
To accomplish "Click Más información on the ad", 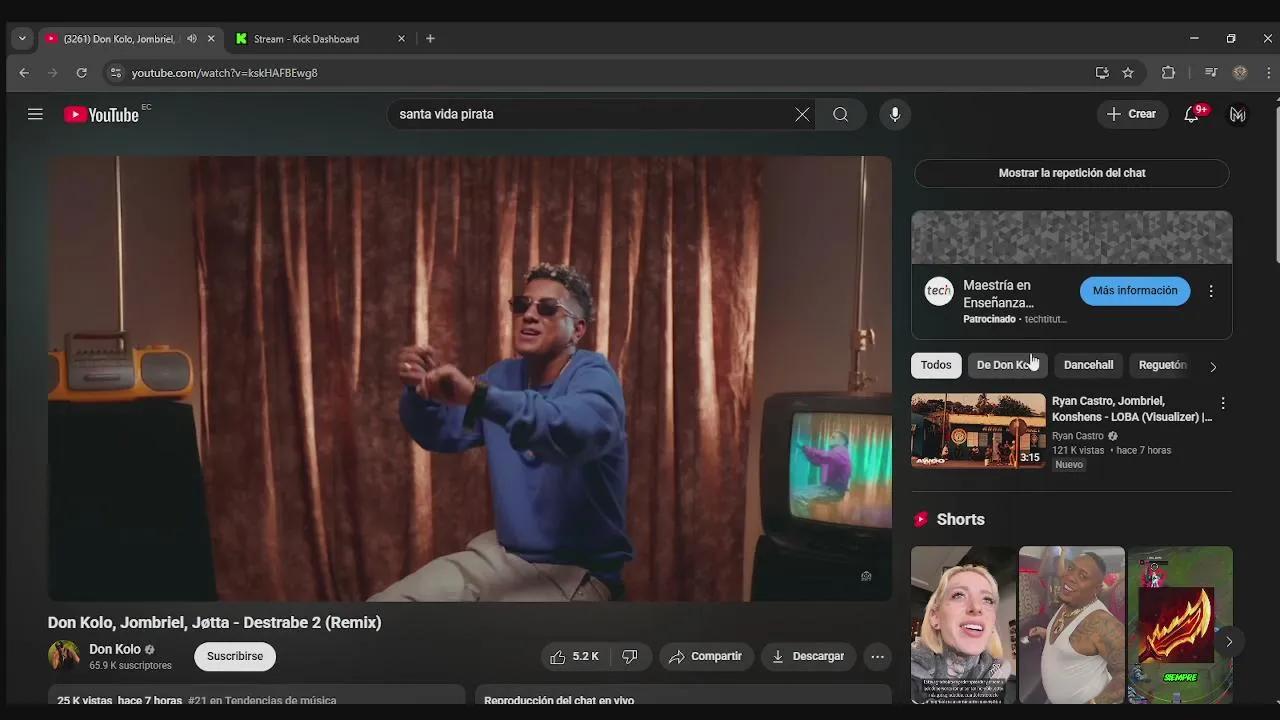I will coord(1135,291).
